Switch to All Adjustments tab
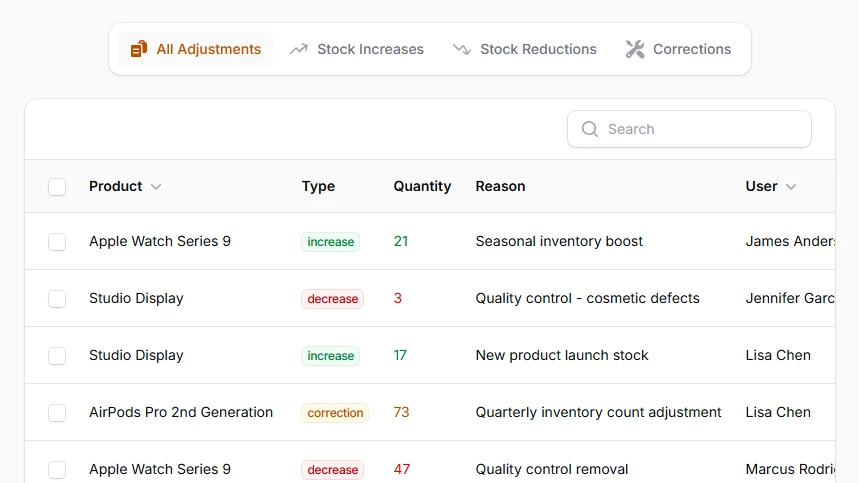 [196, 49]
